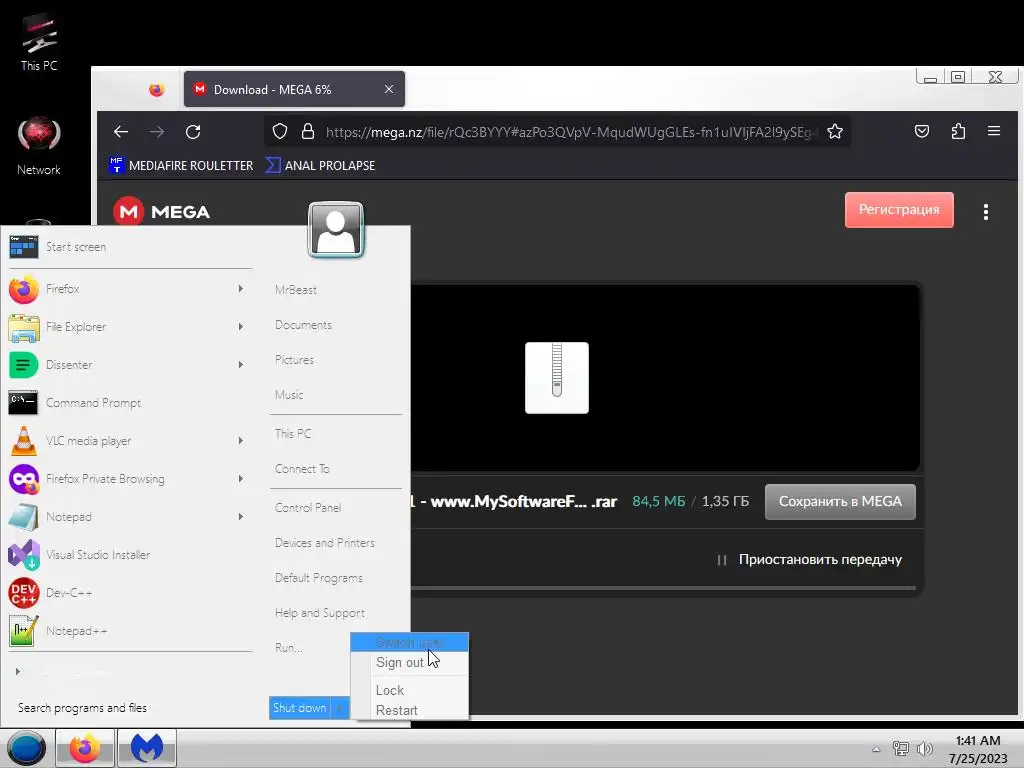The width and height of the screenshot is (1024, 768).
Task: Expand All Programs arrow
Action: (18, 671)
